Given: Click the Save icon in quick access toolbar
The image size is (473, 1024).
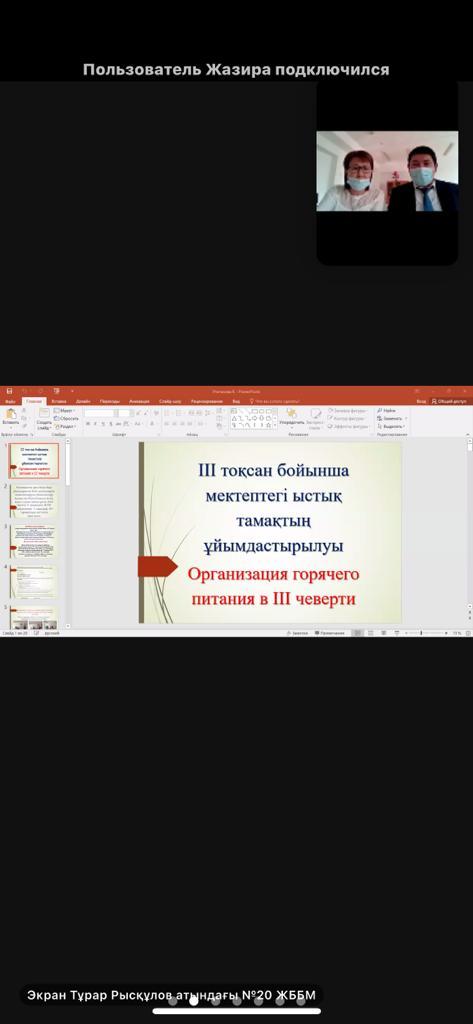Looking at the screenshot, I should point(9,391).
